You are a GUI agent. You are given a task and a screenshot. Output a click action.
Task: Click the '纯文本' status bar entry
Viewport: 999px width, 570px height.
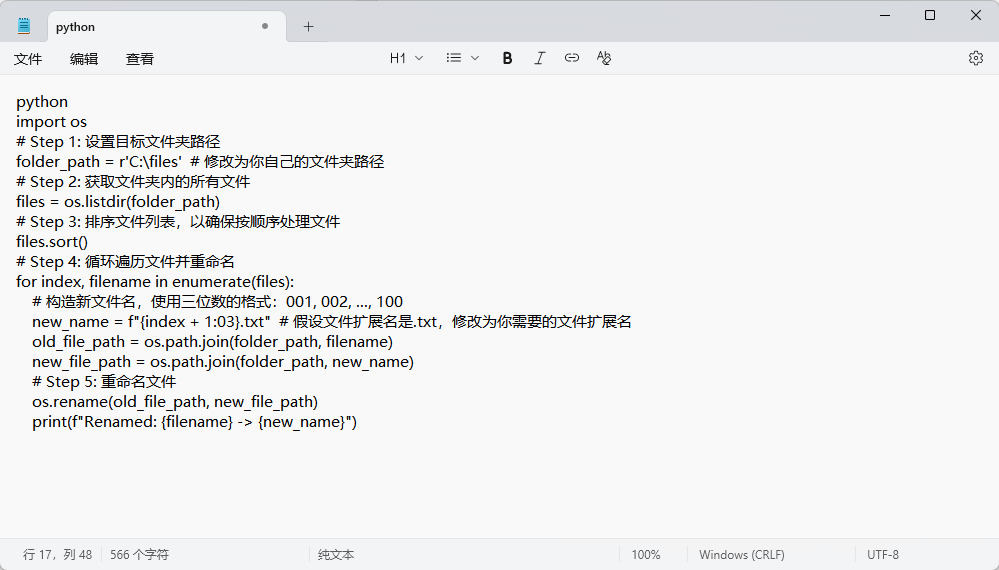coord(336,555)
